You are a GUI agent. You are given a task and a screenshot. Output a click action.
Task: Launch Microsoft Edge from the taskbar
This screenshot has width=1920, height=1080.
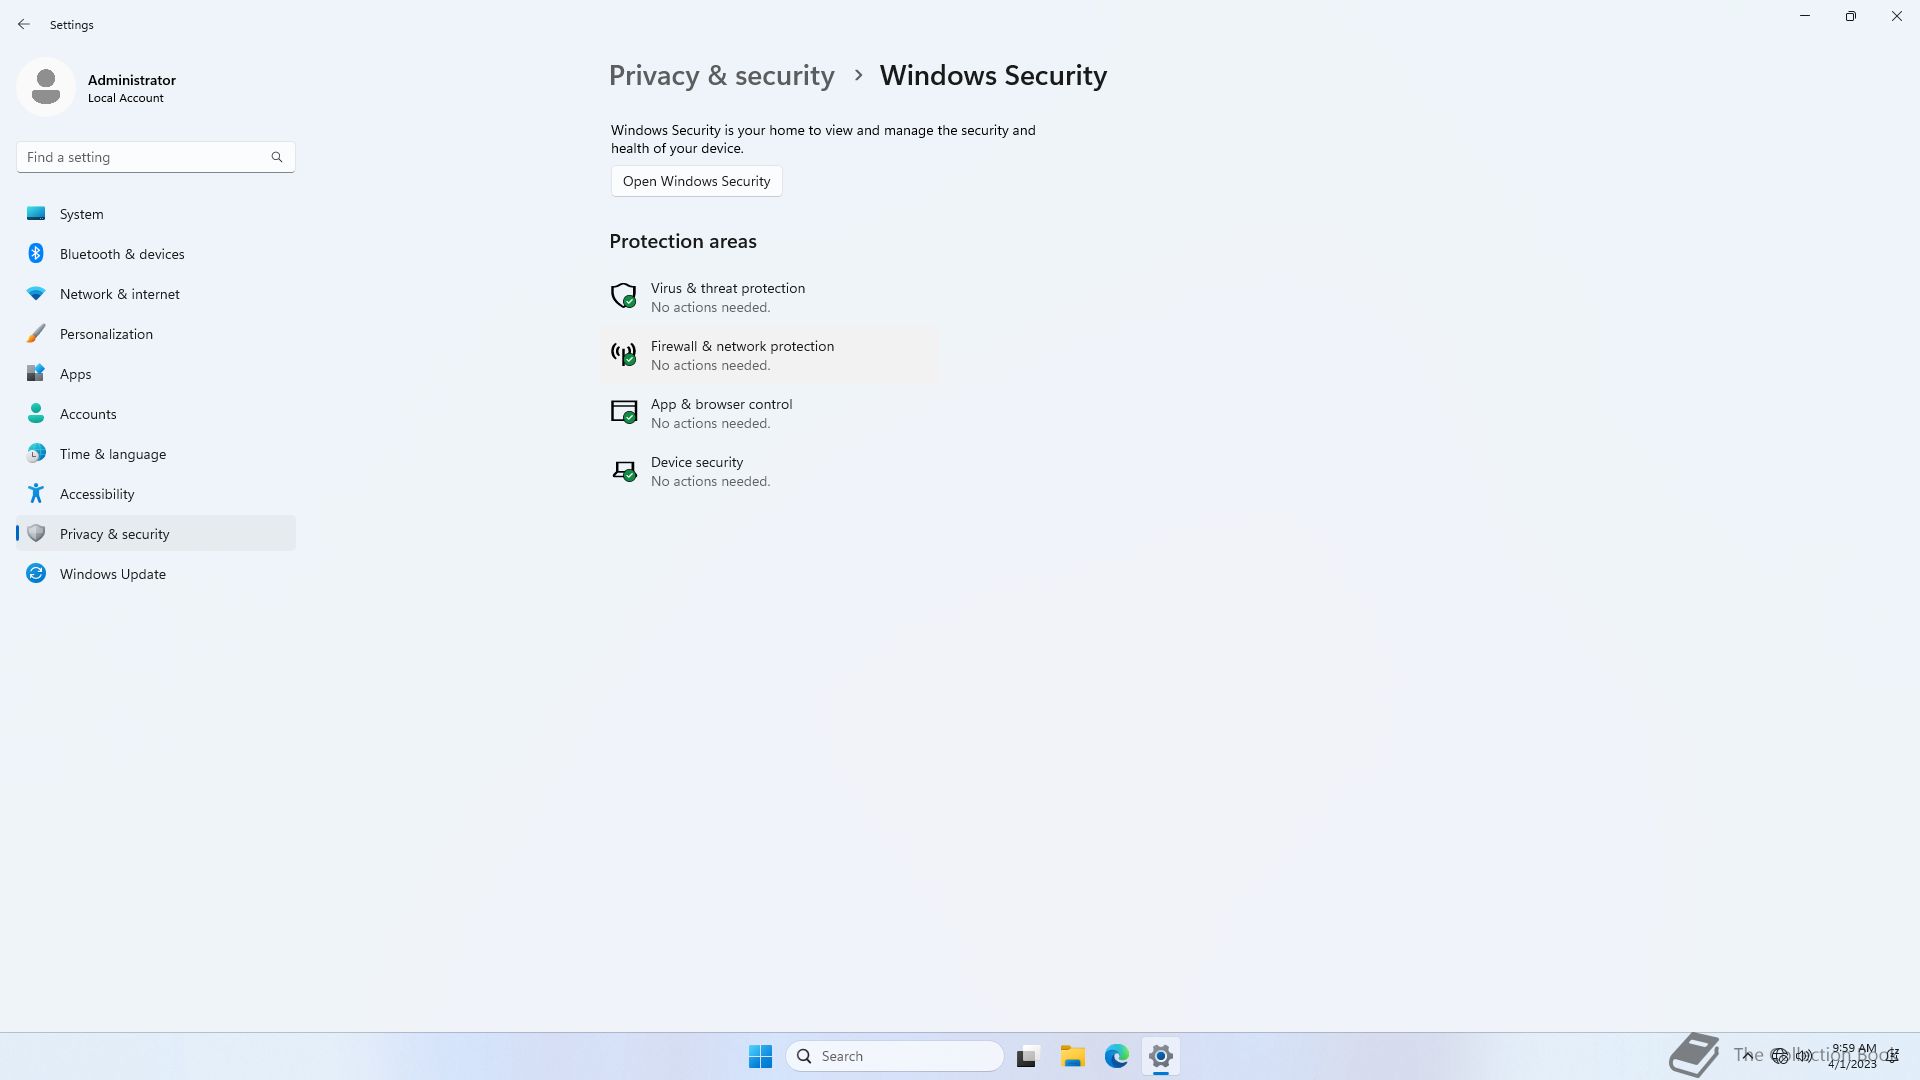coord(1116,1056)
